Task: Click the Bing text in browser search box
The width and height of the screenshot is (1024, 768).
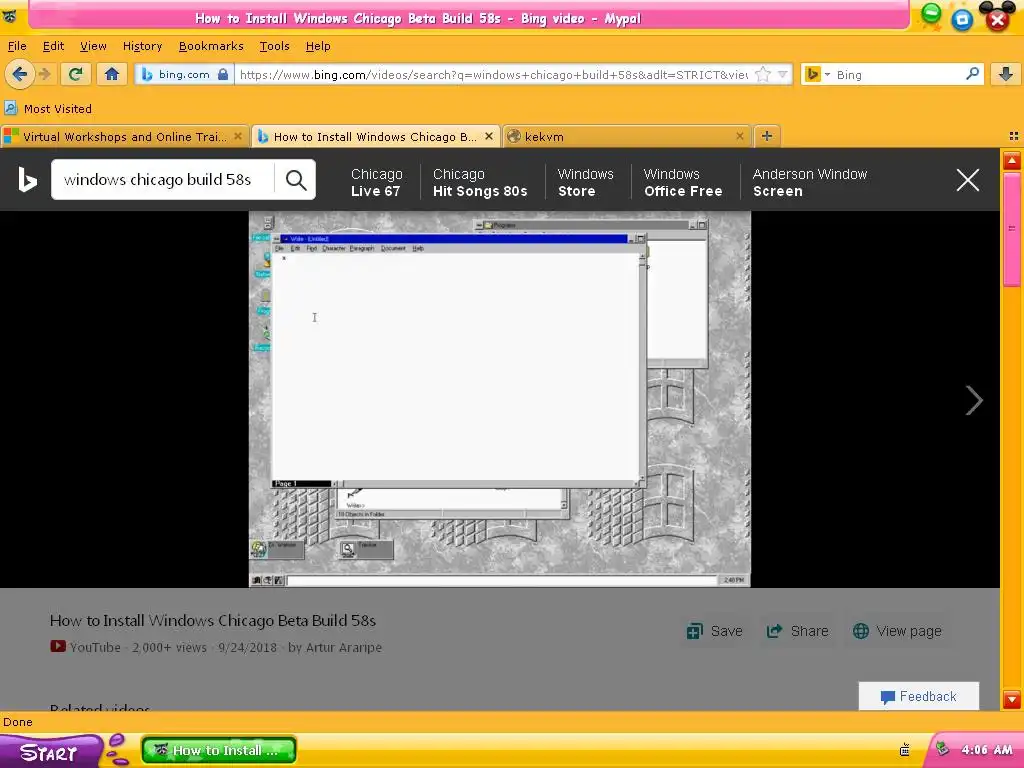Action: click(849, 74)
